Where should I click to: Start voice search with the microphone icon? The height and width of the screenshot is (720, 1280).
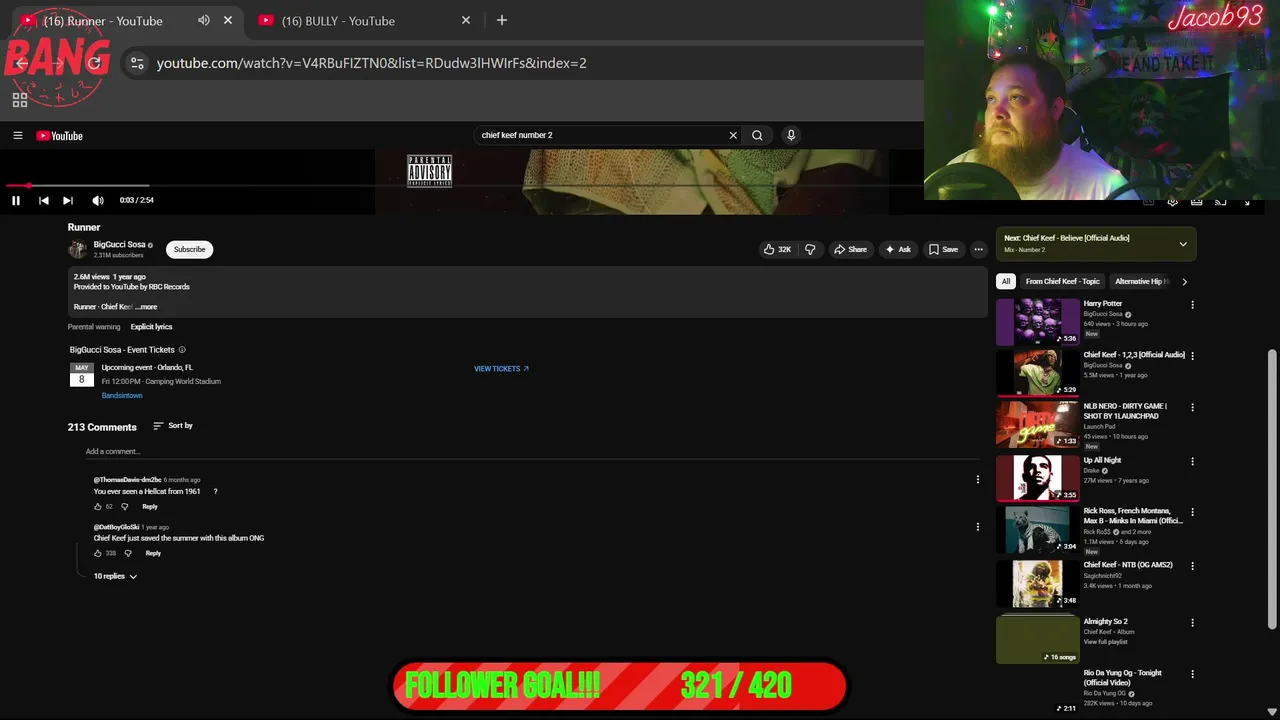(791, 135)
